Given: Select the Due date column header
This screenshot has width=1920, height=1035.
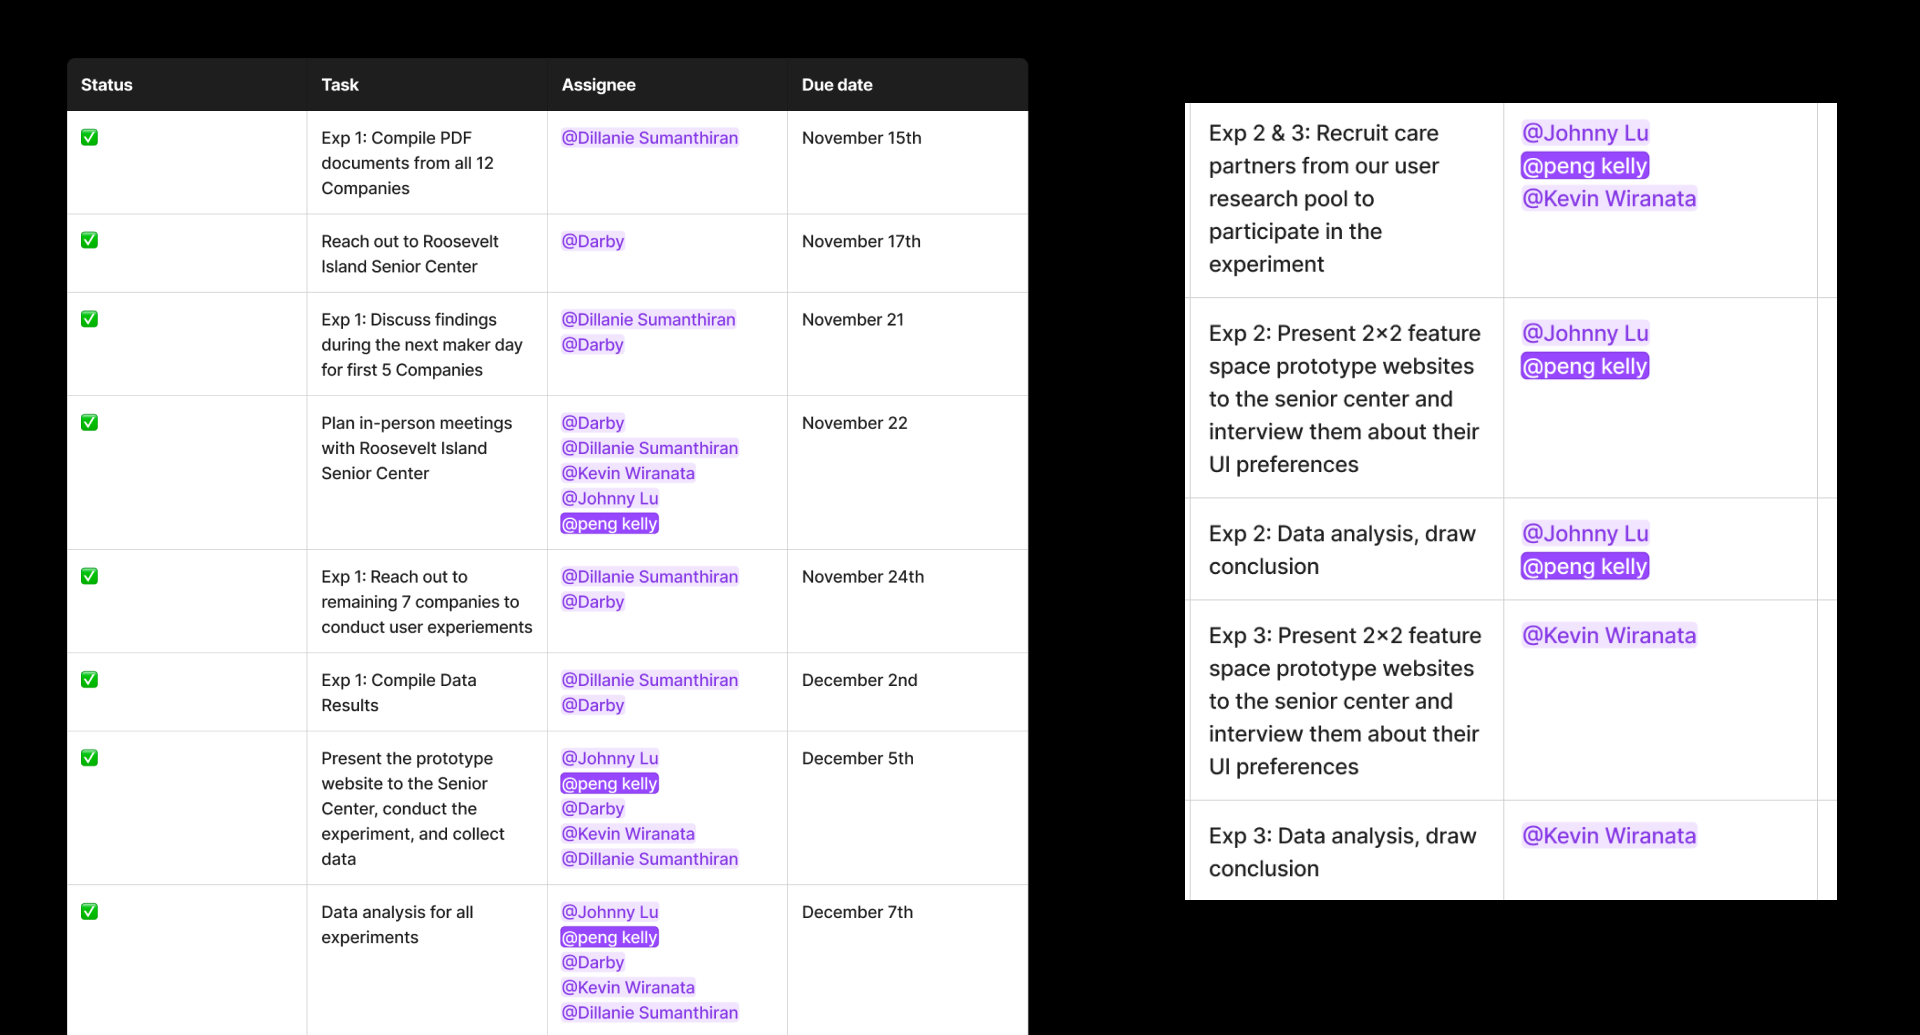Looking at the screenshot, I should (x=837, y=85).
